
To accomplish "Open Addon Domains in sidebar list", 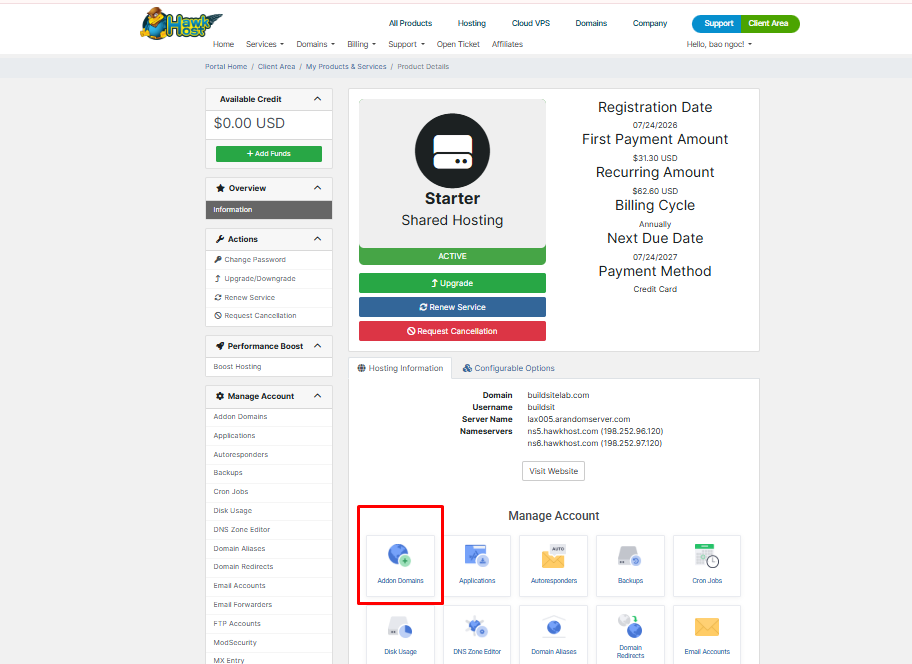I will coord(269,417).
